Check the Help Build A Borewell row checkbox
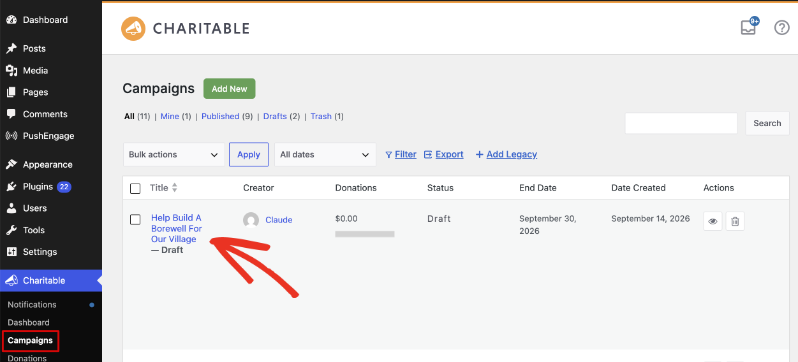The image size is (798, 362). click(135, 219)
